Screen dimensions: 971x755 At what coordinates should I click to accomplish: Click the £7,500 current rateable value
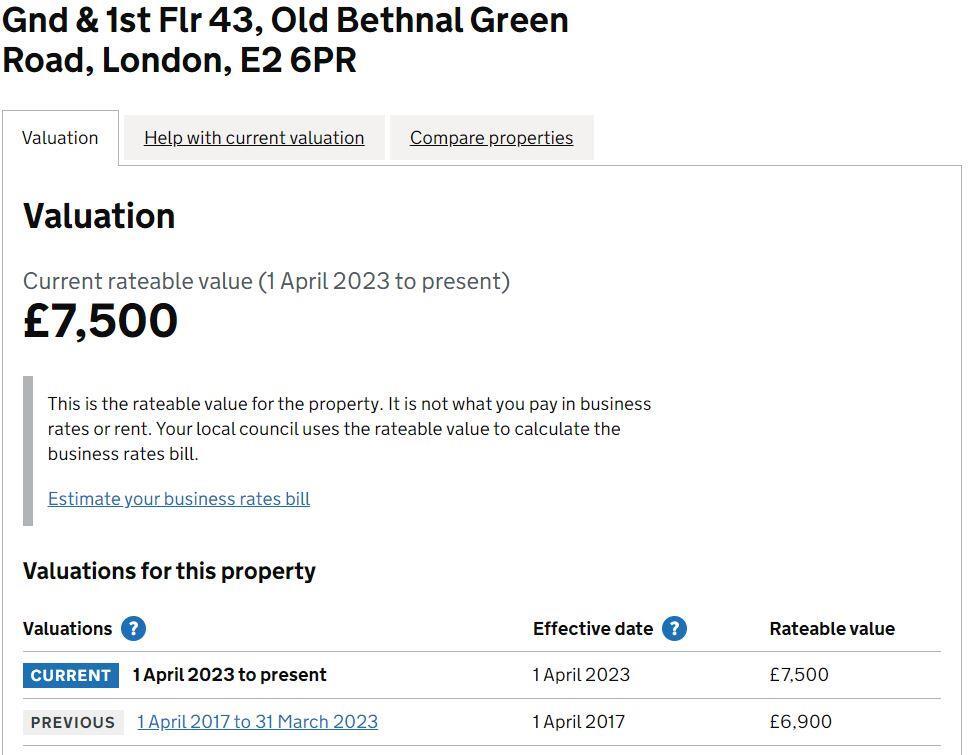[x=100, y=320]
